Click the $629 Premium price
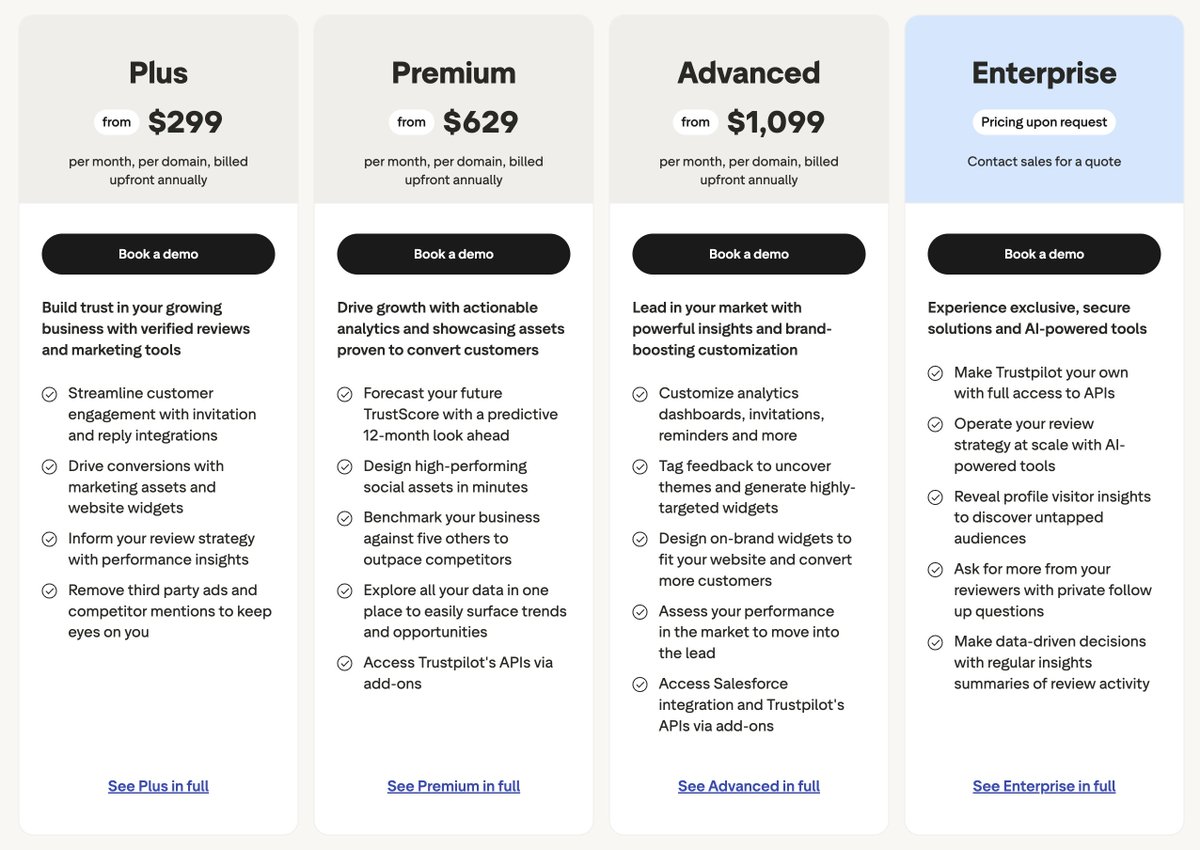The height and width of the screenshot is (850, 1200). click(481, 122)
